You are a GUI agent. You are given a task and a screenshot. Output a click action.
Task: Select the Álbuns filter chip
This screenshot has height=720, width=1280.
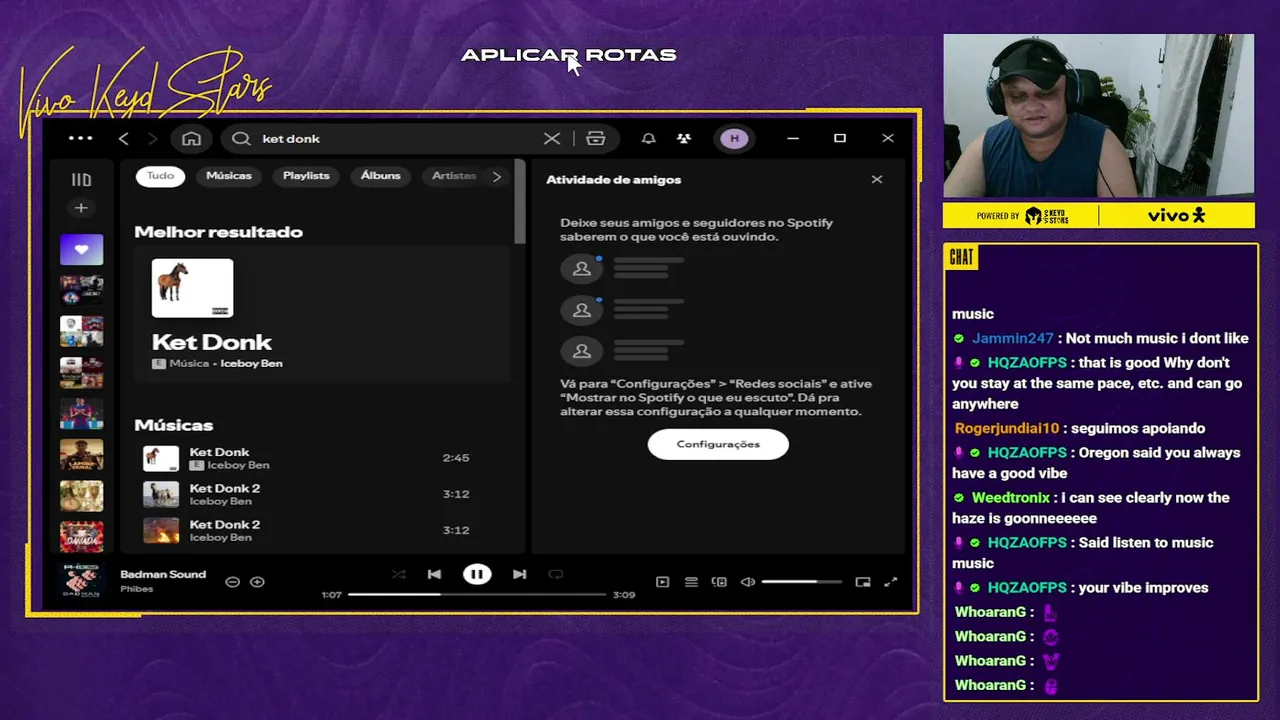tap(381, 176)
